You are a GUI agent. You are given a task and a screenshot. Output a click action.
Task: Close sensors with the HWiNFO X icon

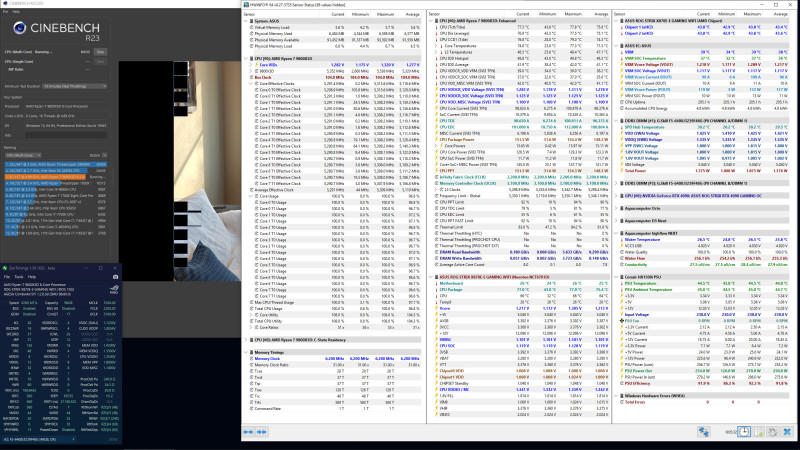[x=787, y=432]
